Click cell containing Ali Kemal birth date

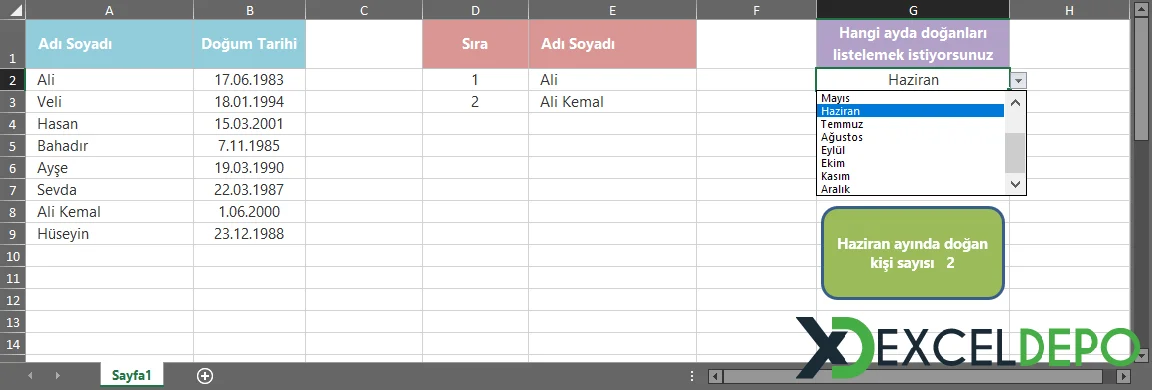(x=249, y=212)
